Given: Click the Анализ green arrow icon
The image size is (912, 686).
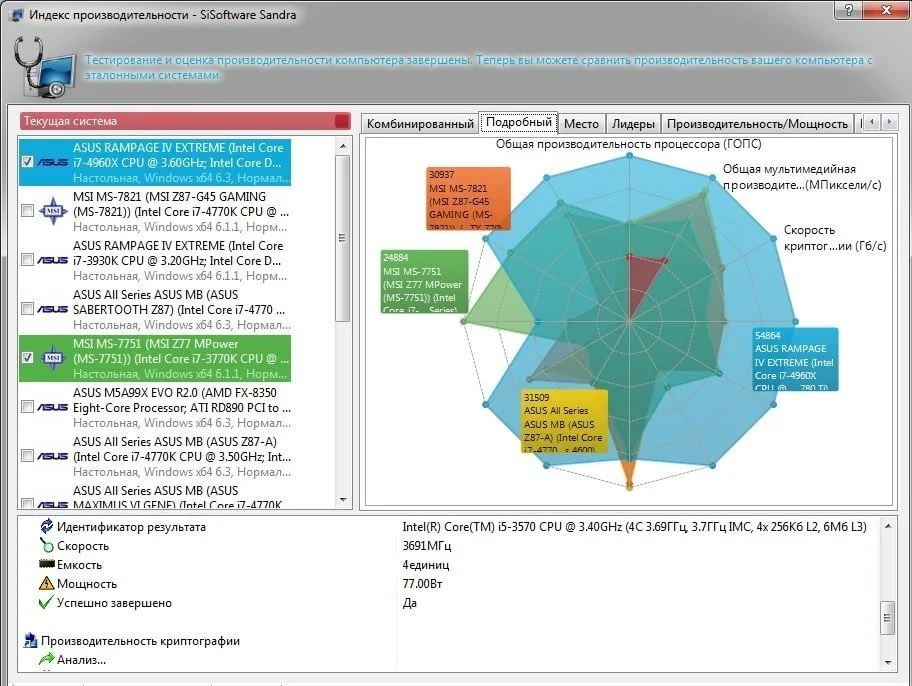Looking at the screenshot, I should [x=47, y=659].
